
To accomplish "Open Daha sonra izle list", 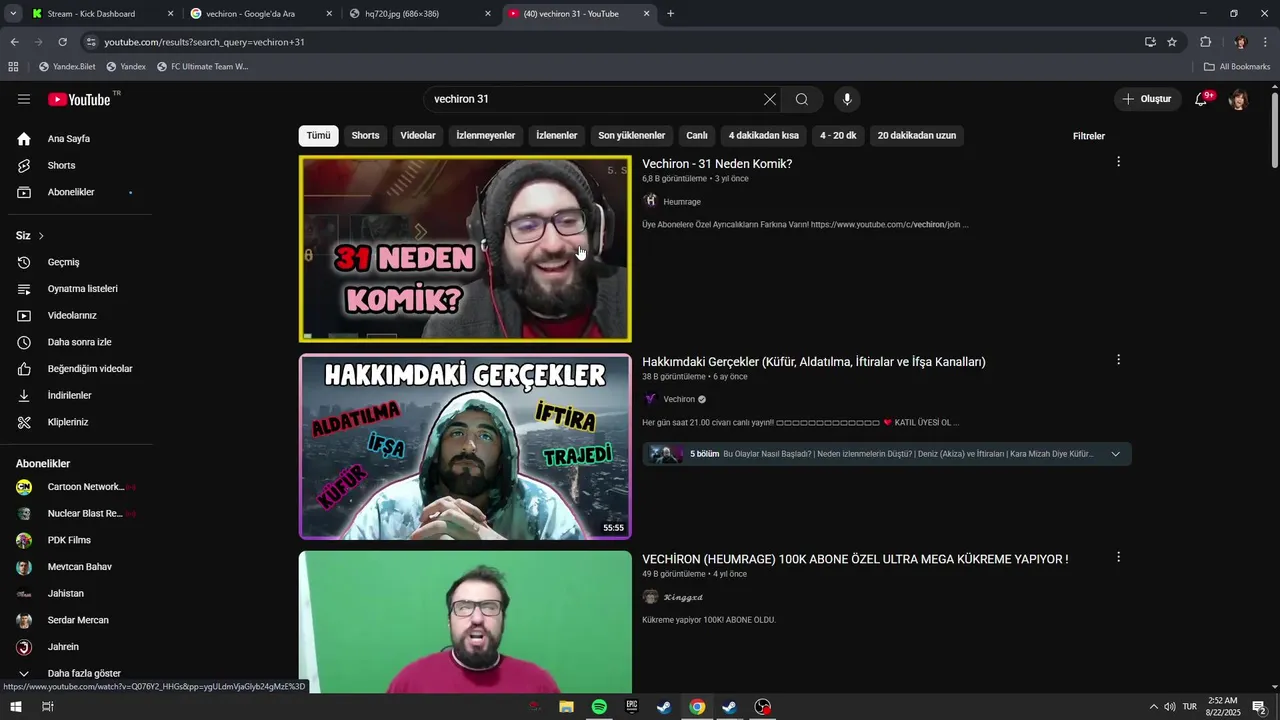I will pos(80,342).
